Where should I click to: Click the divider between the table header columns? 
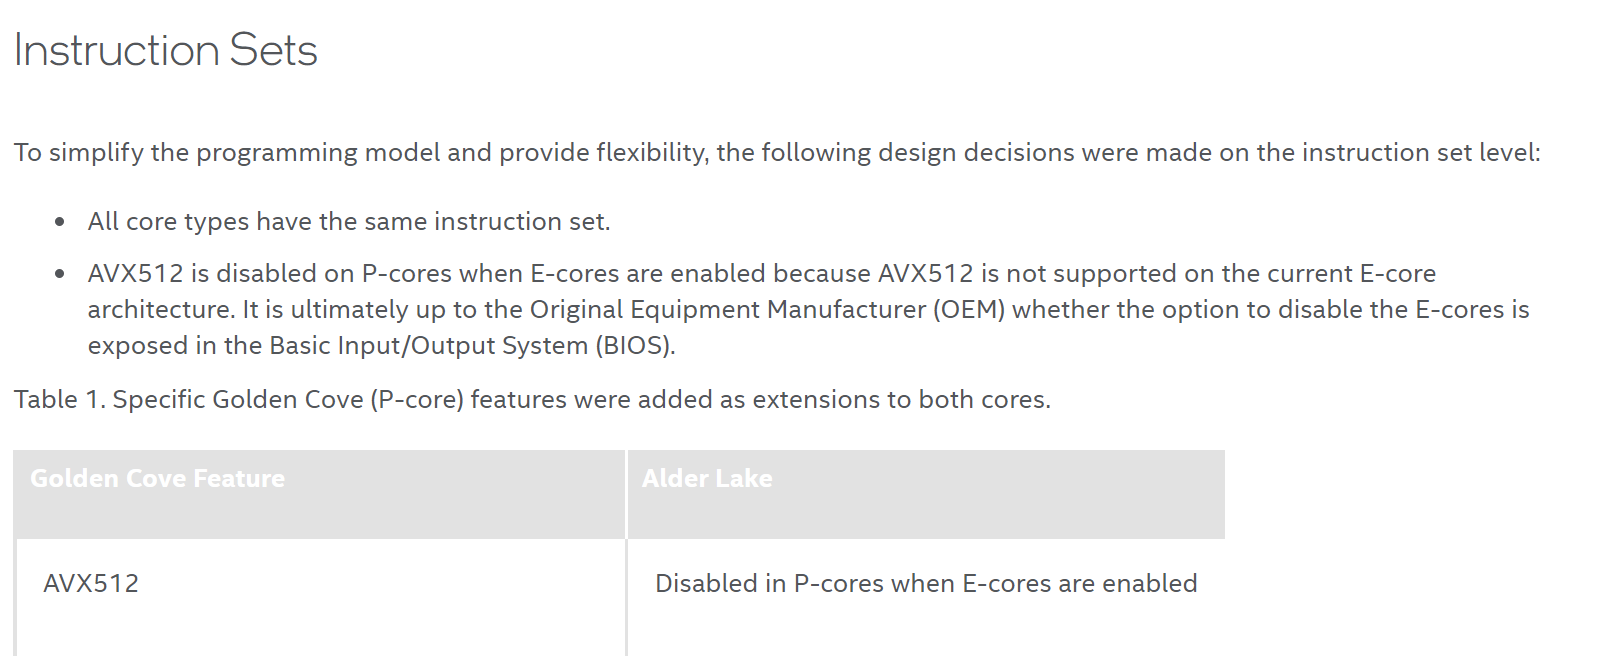tap(626, 494)
